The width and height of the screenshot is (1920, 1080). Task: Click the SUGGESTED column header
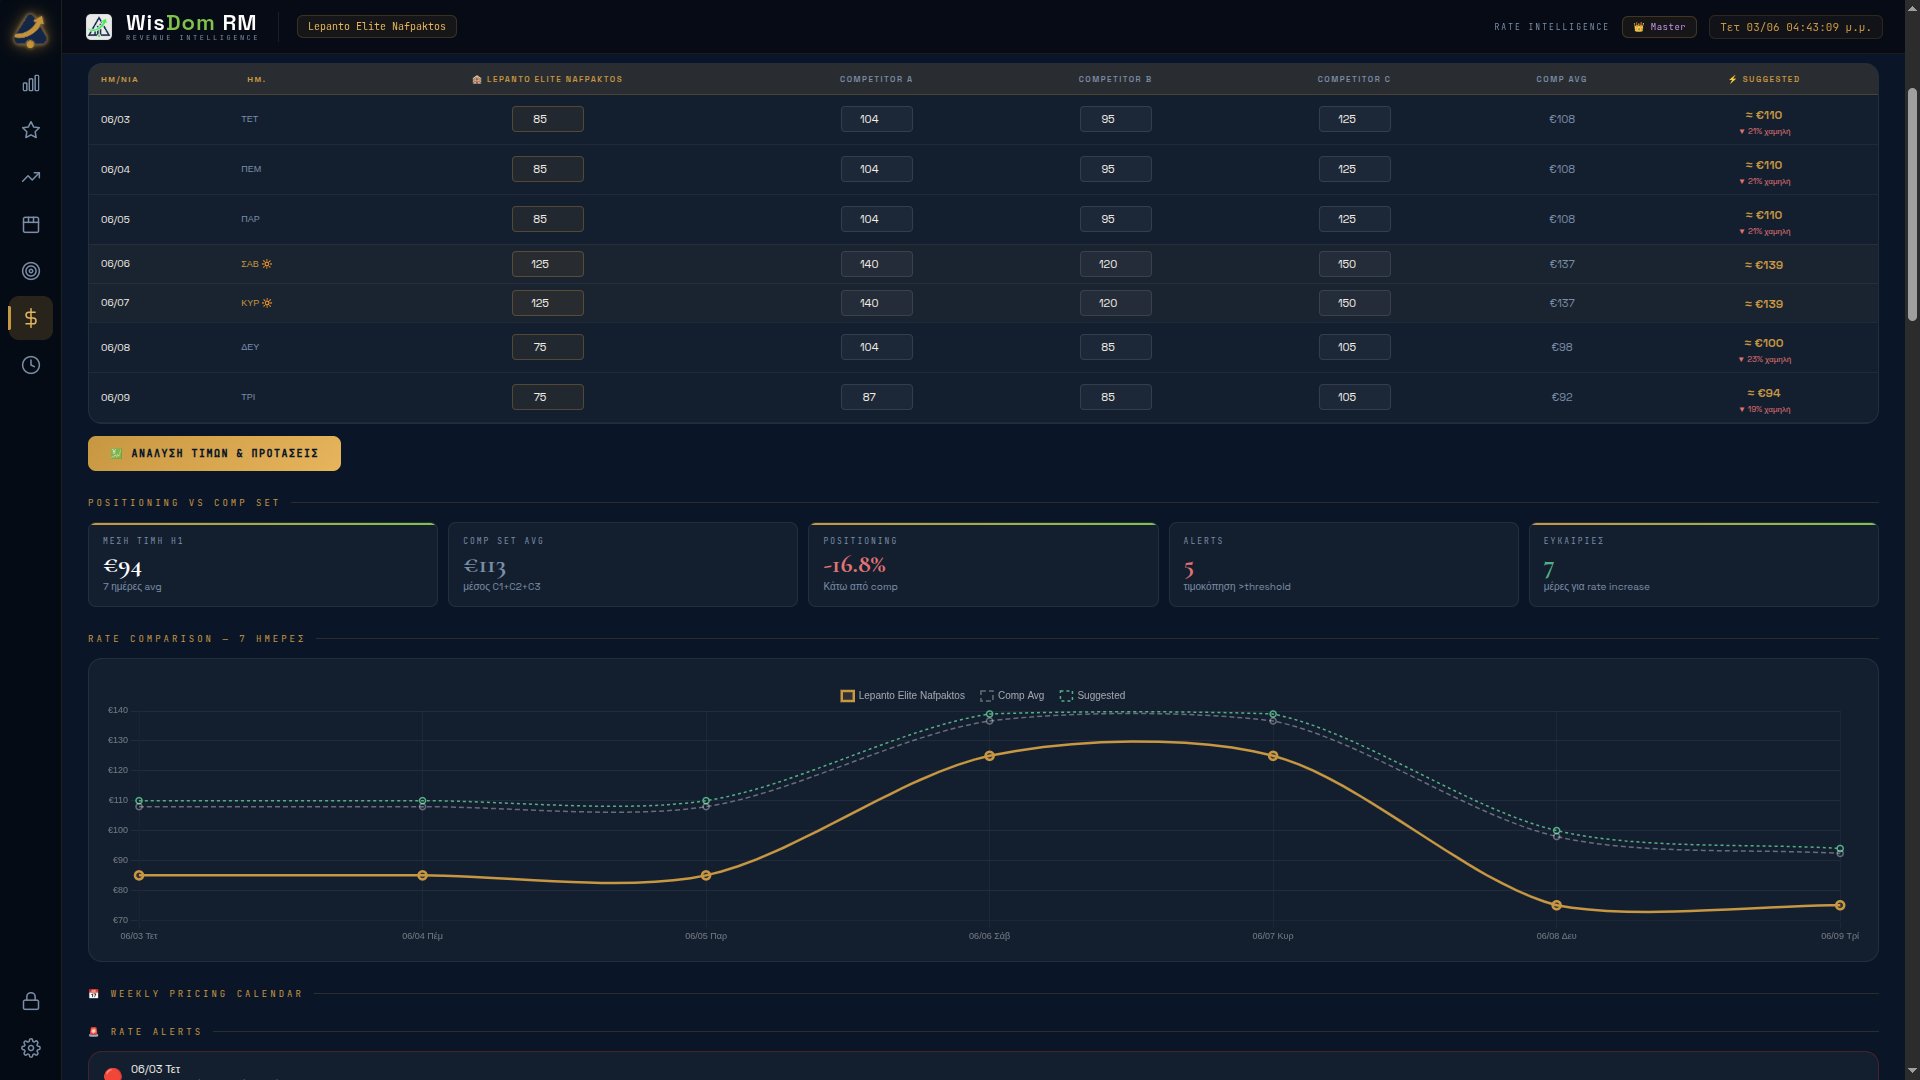(x=1764, y=79)
